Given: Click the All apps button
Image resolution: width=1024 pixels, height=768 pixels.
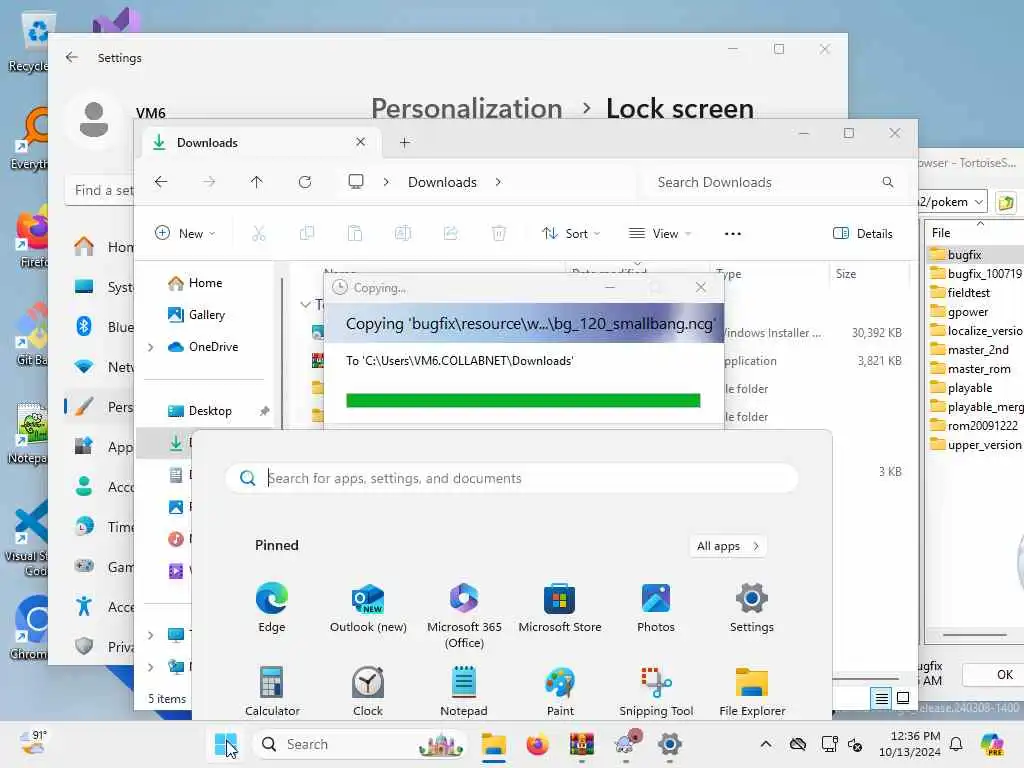Looking at the screenshot, I should point(728,546).
